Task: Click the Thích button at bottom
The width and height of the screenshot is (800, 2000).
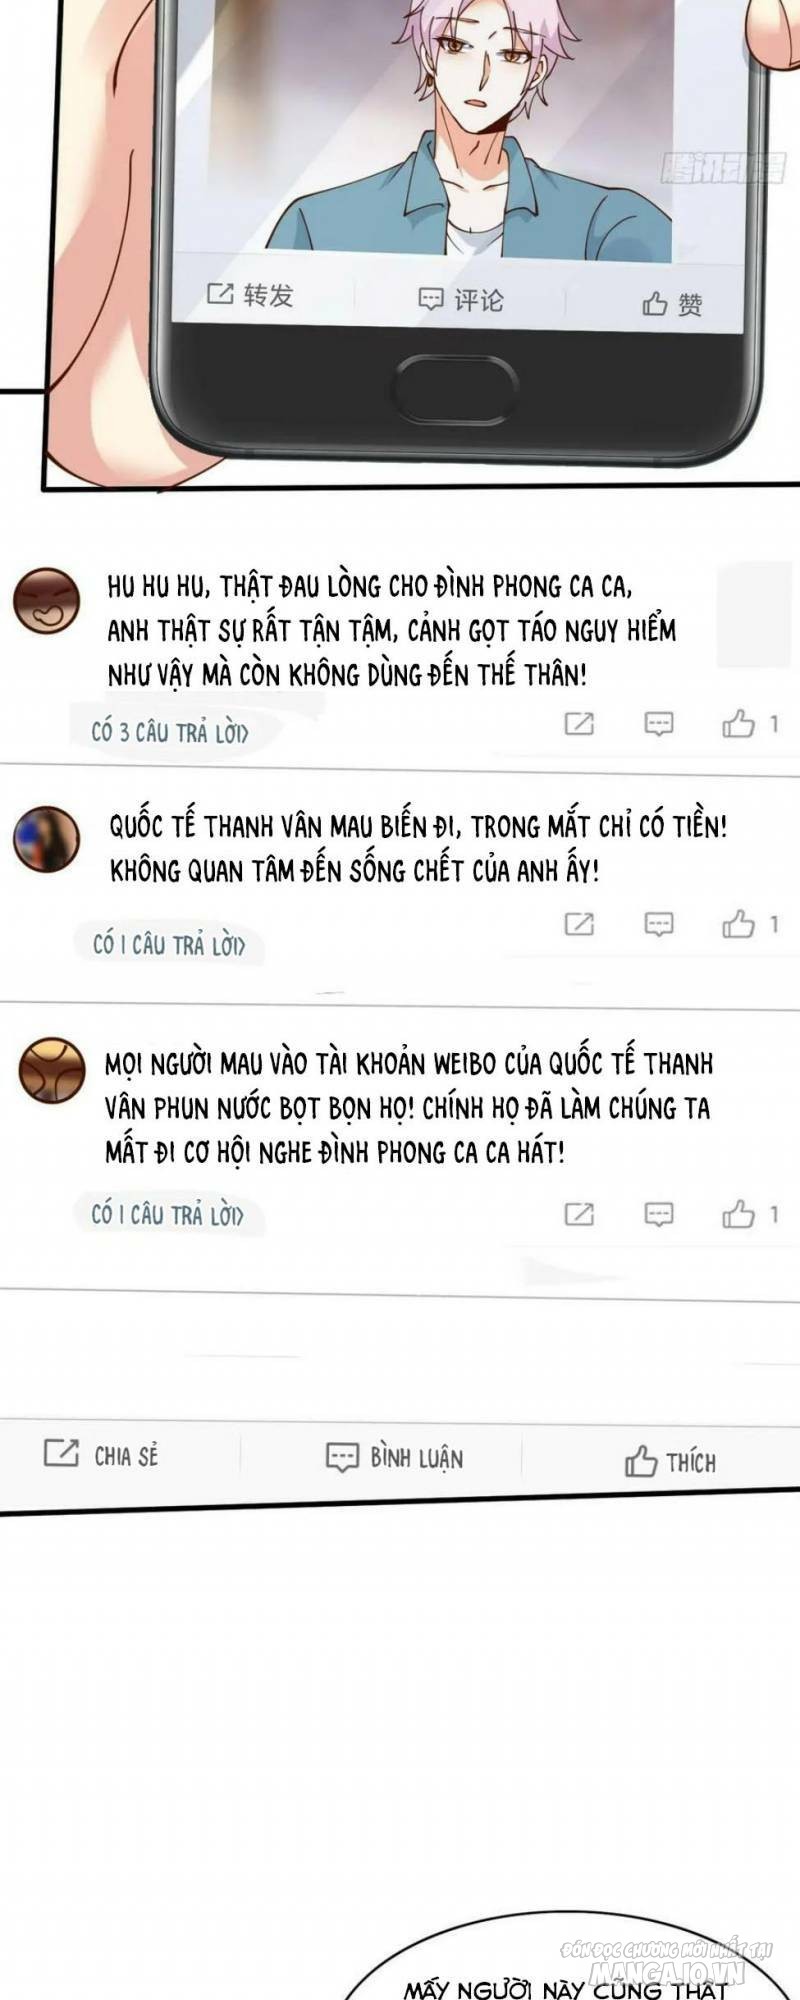Action: click(x=670, y=1462)
